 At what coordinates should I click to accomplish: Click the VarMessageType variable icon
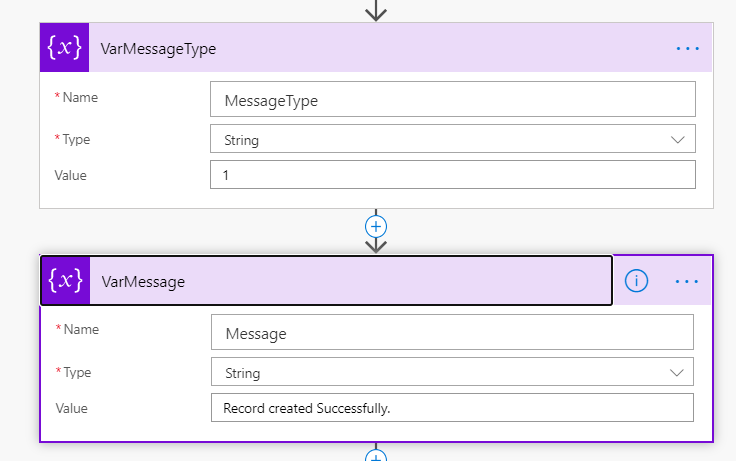(x=64, y=47)
